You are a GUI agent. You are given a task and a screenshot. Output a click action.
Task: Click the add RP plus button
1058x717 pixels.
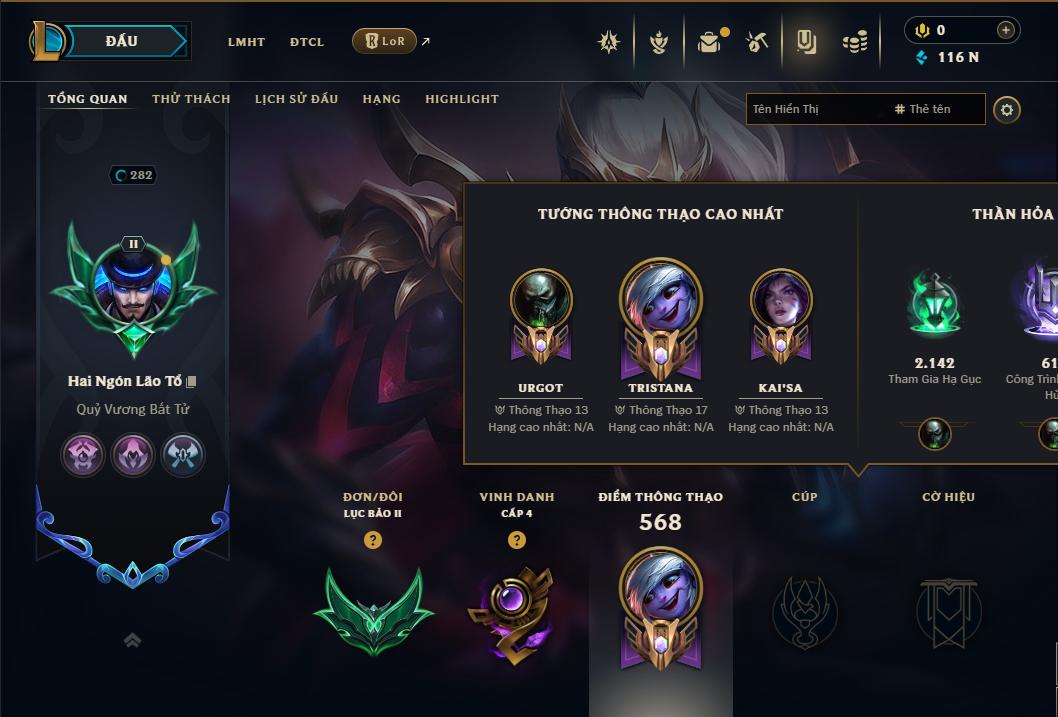pos(1005,30)
